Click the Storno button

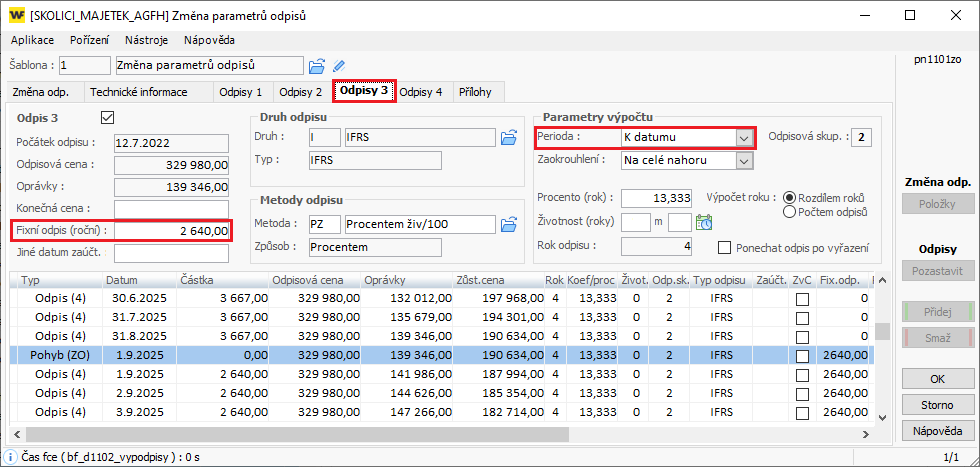(937, 405)
